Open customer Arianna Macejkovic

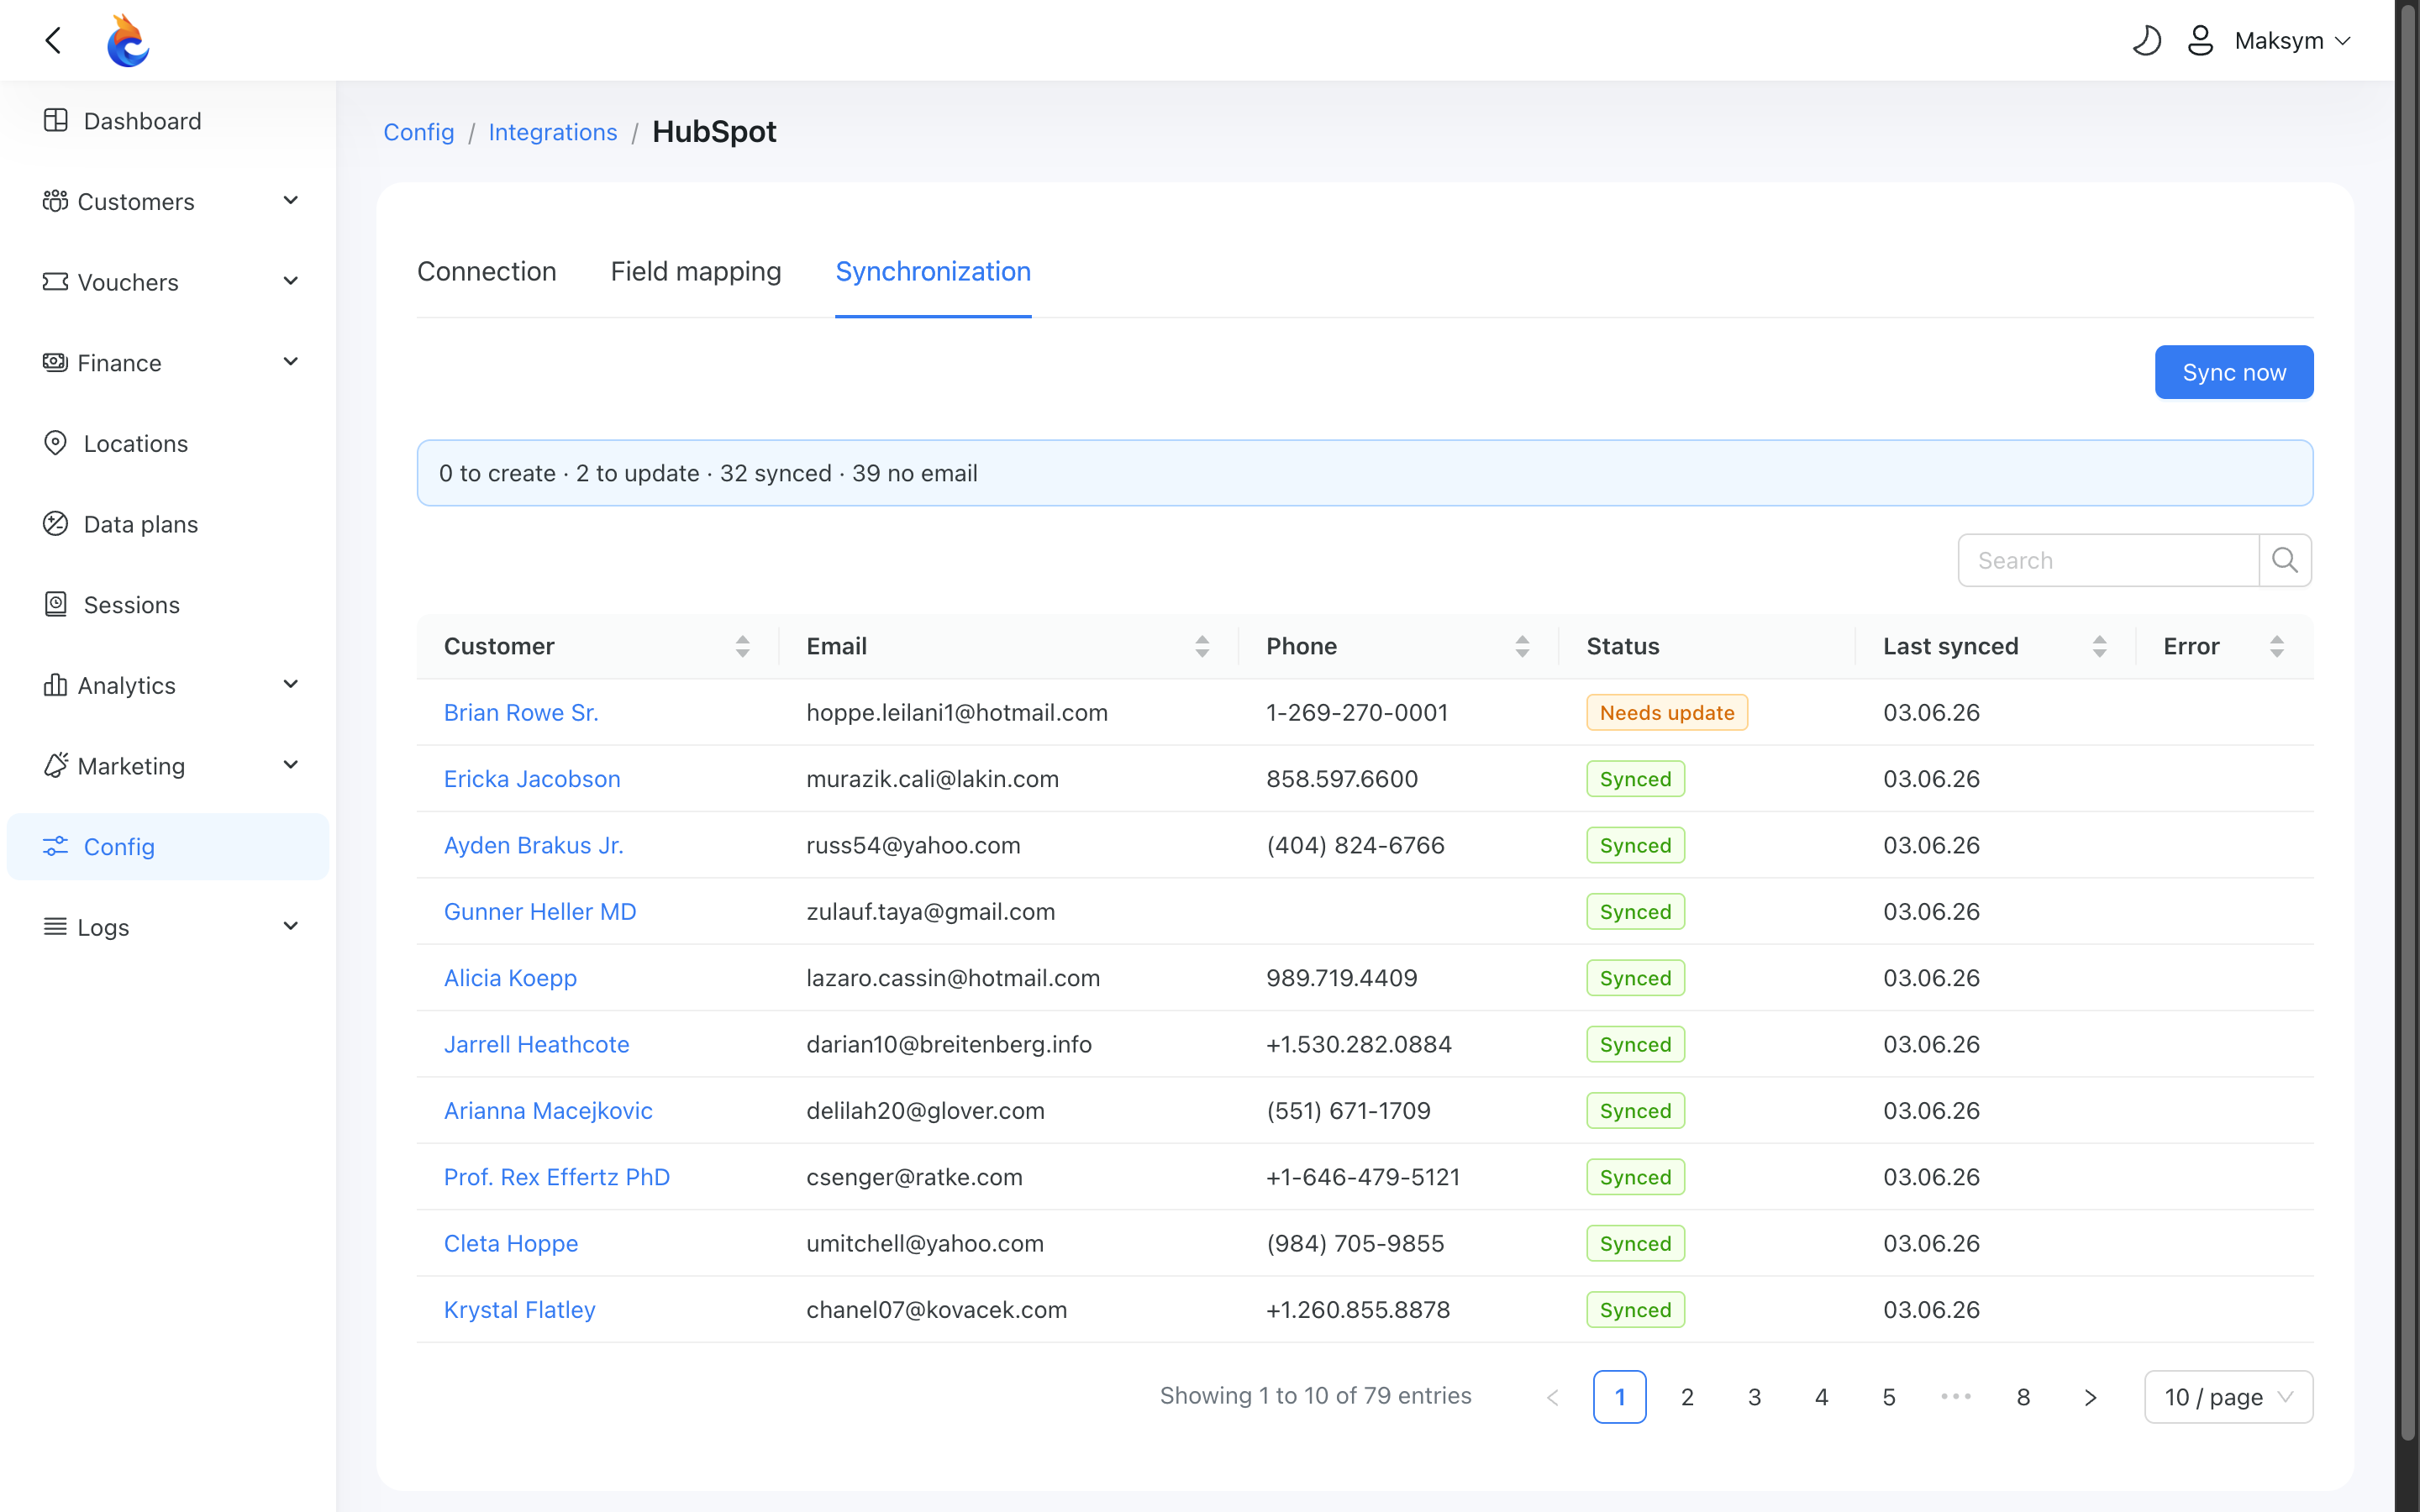[548, 1110]
